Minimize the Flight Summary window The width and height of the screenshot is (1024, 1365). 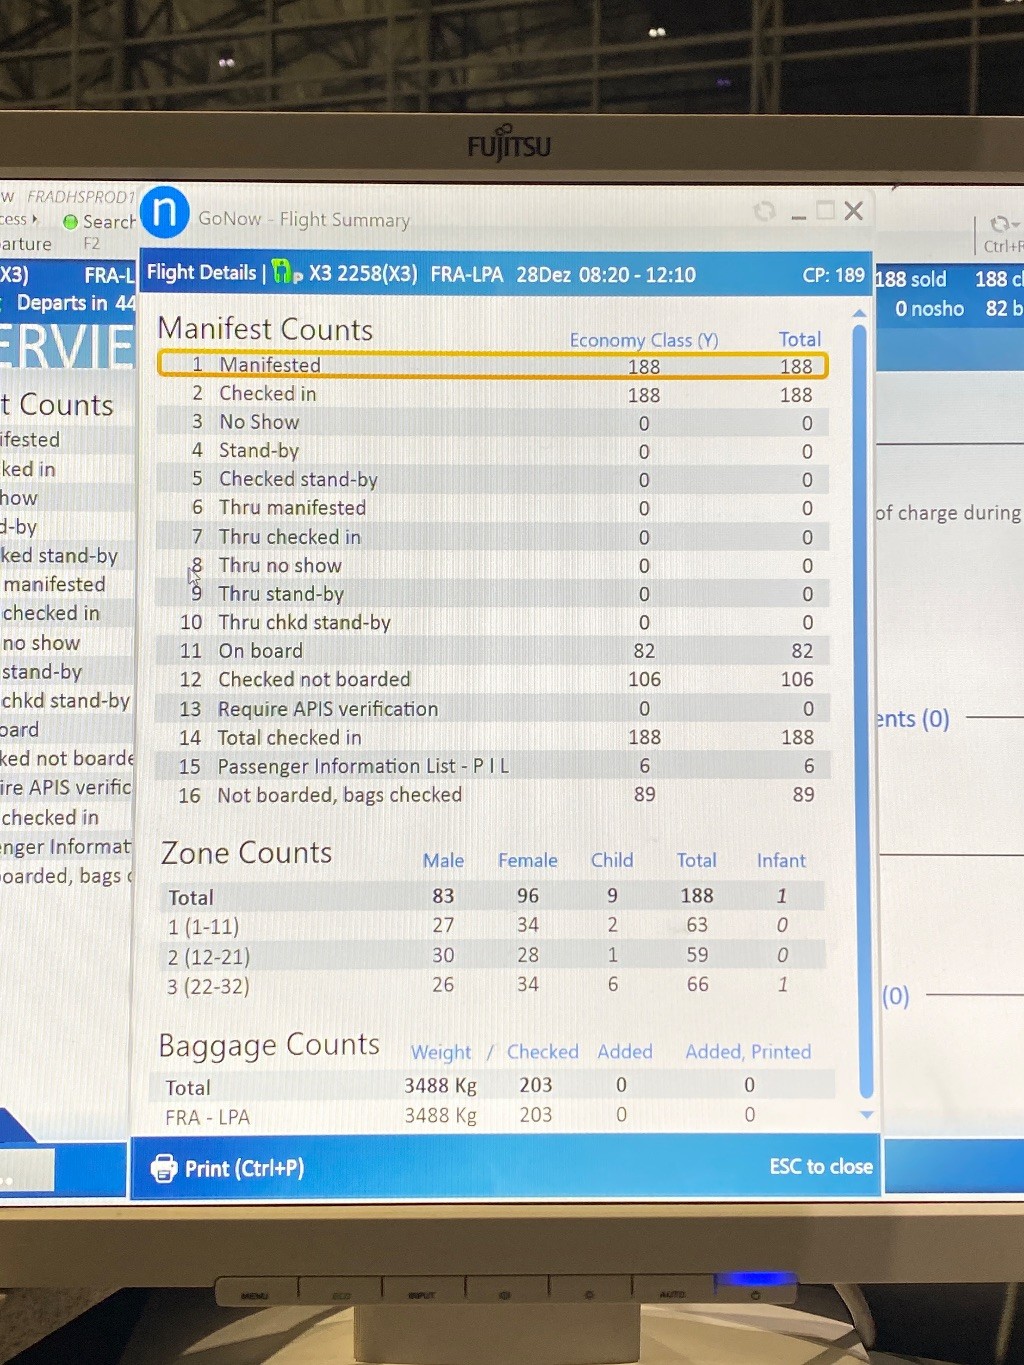798,214
